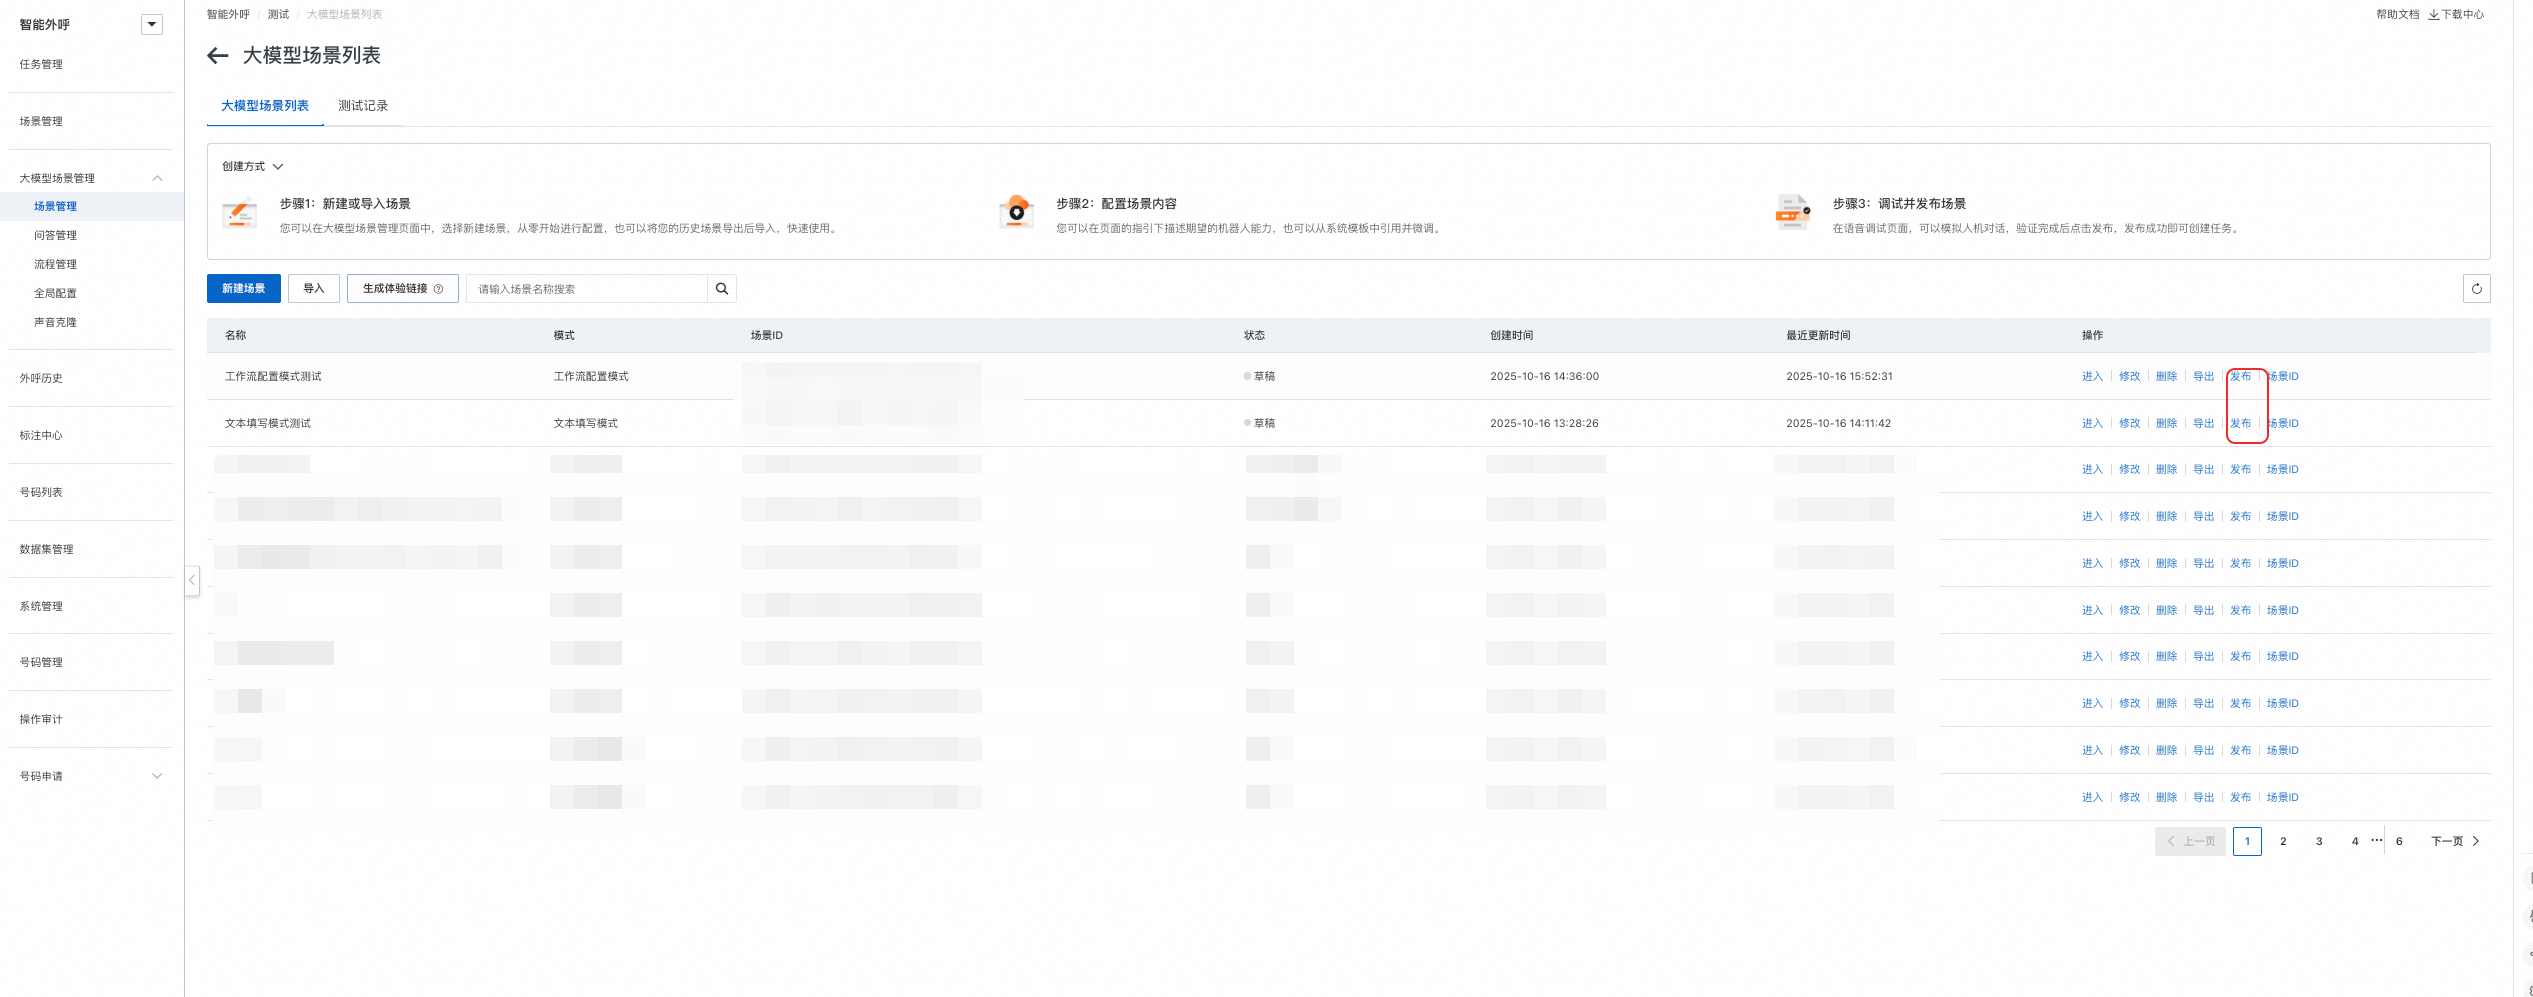Click 导出 for 文本填写模式测试
Screen dimensions: 2533x997
click(2203, 423)
